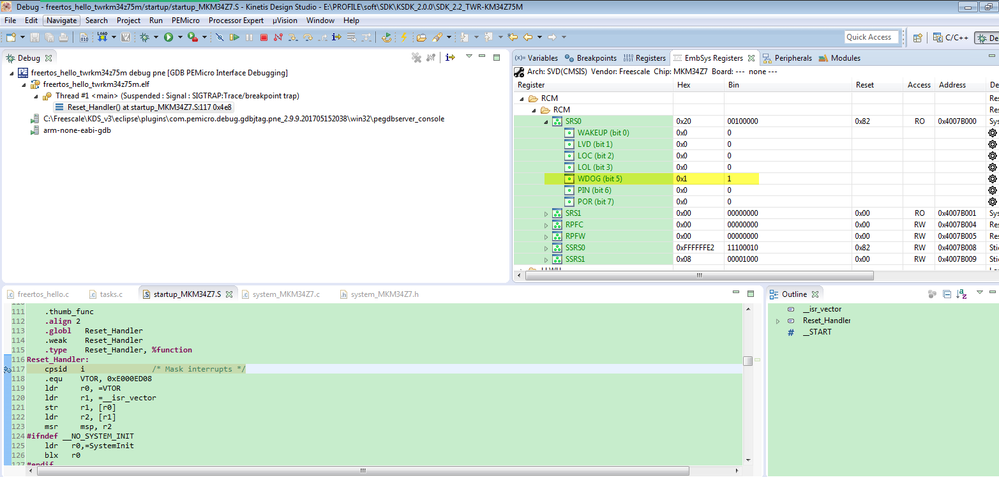
Task: Open the Navigate menu
Action: 62,20
